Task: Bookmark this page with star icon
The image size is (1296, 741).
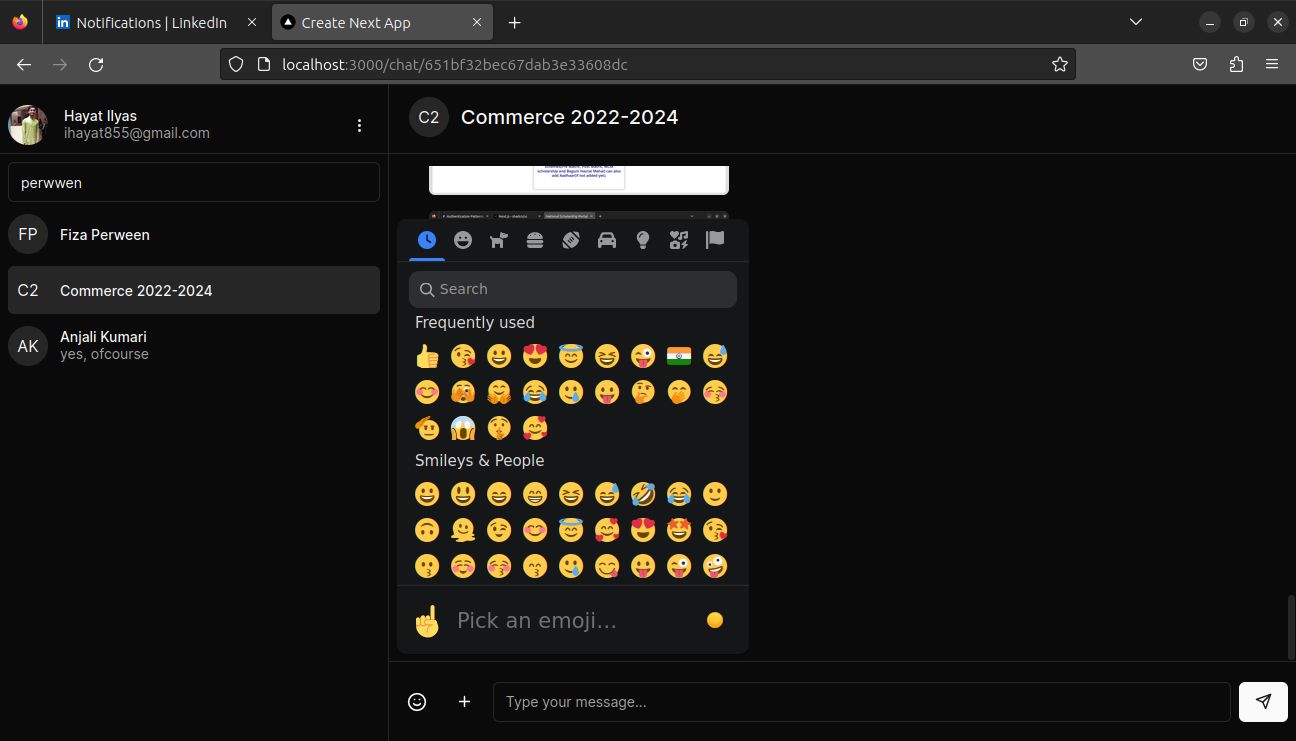Action: coord(1060,64)
